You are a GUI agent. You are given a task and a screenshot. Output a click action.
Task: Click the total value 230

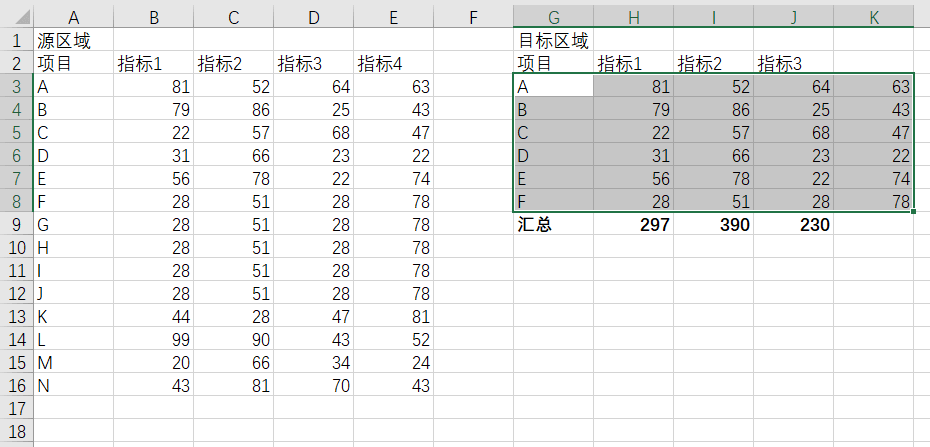pyautogui.click(x=794, y=225)
